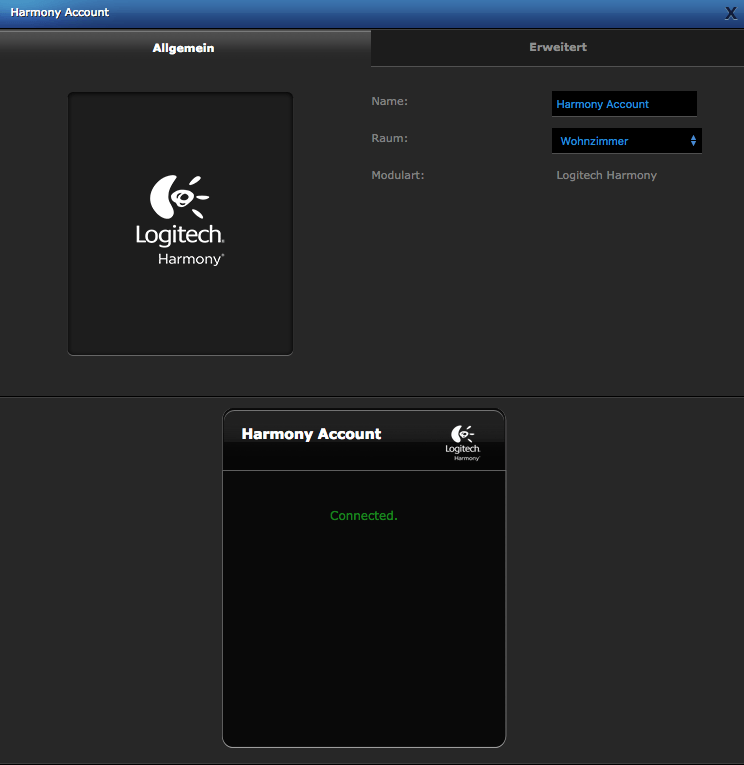Click the large Logitech Harmony module image

(180, 223)
